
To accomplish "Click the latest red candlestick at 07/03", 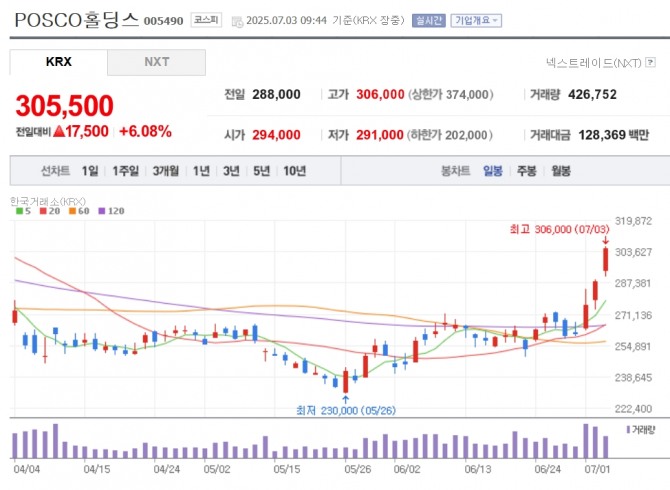I will point(605,260).
